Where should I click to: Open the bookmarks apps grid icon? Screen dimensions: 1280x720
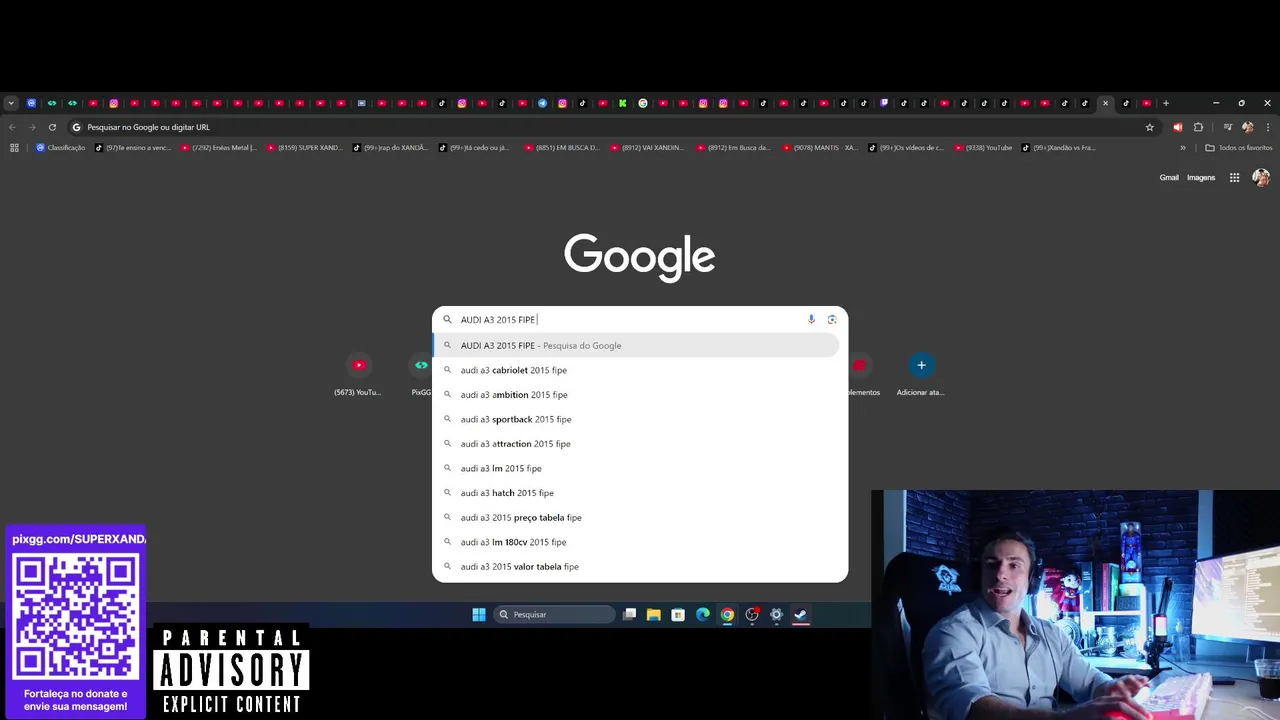tap(14, 148)
